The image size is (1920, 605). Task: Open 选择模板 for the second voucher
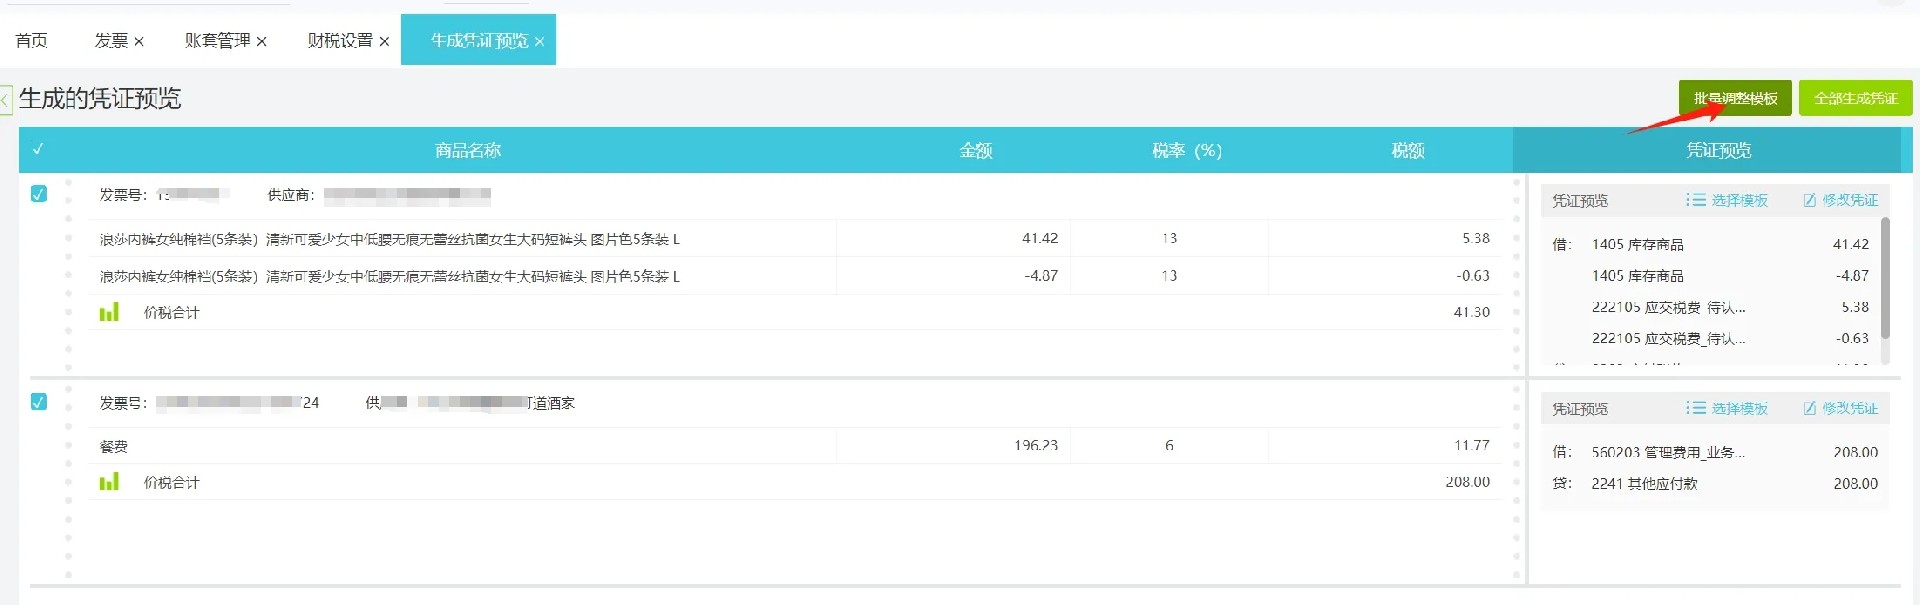[x=1739, y=408]
